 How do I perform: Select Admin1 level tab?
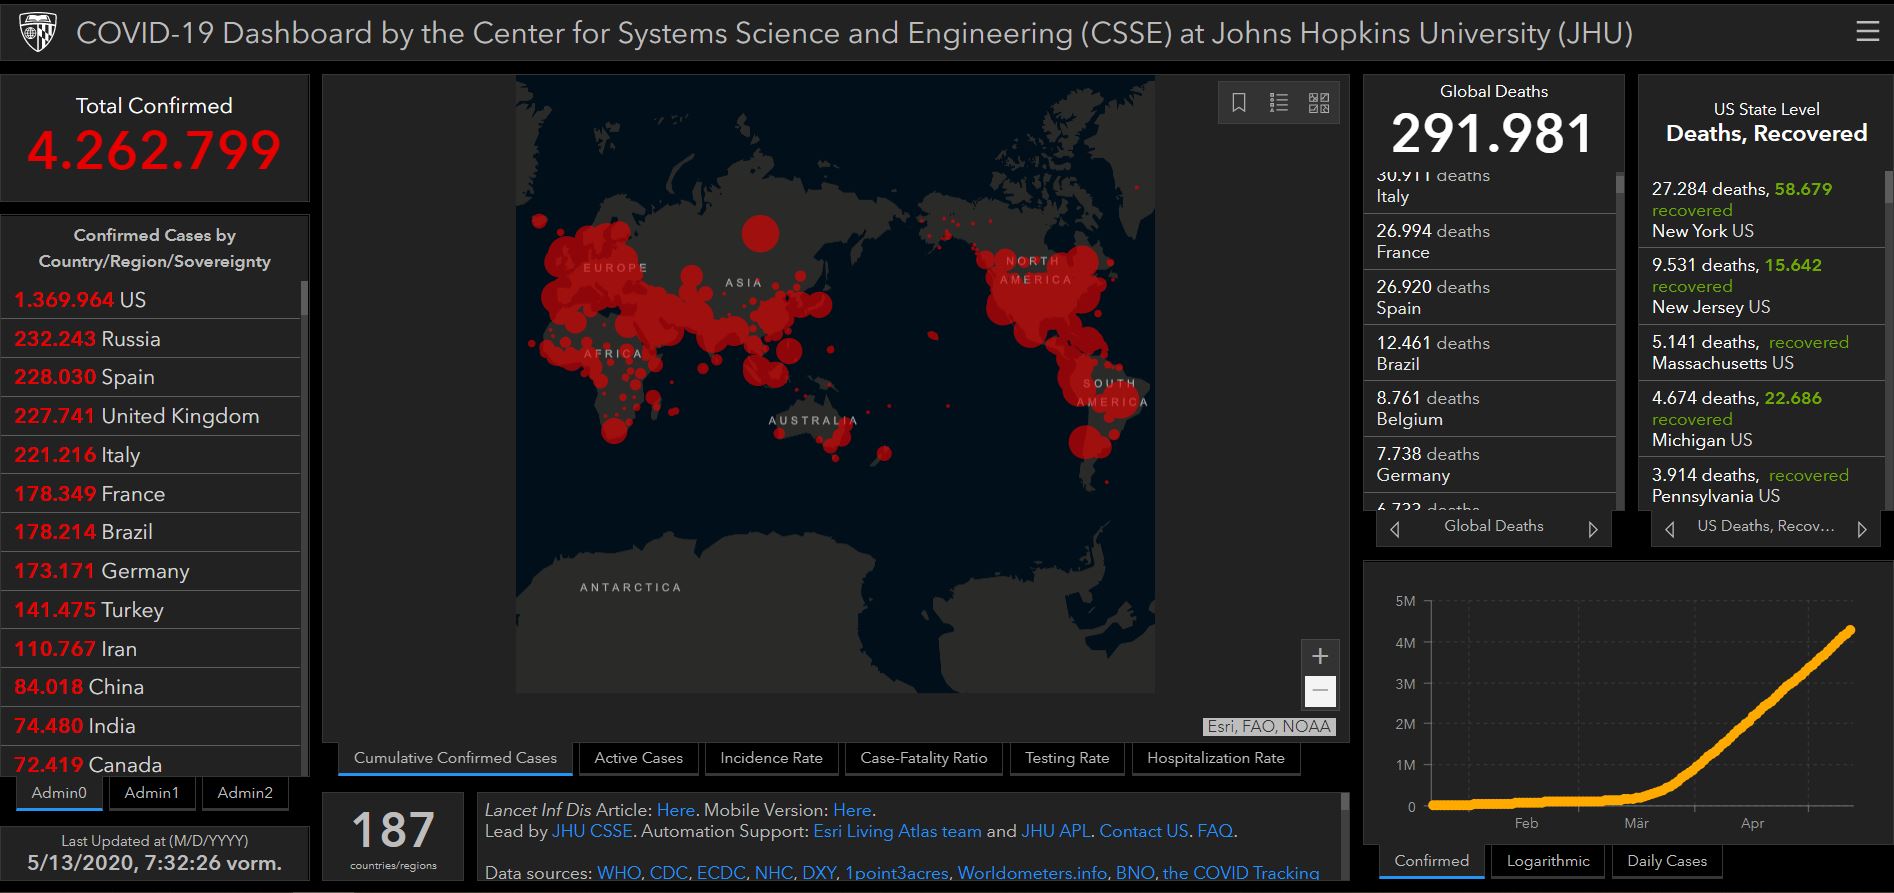(152, 793)
